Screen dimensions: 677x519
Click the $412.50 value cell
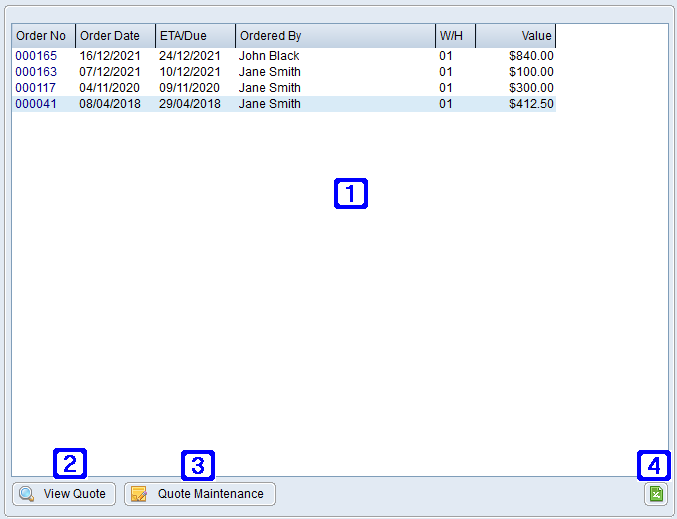point(530,104)
